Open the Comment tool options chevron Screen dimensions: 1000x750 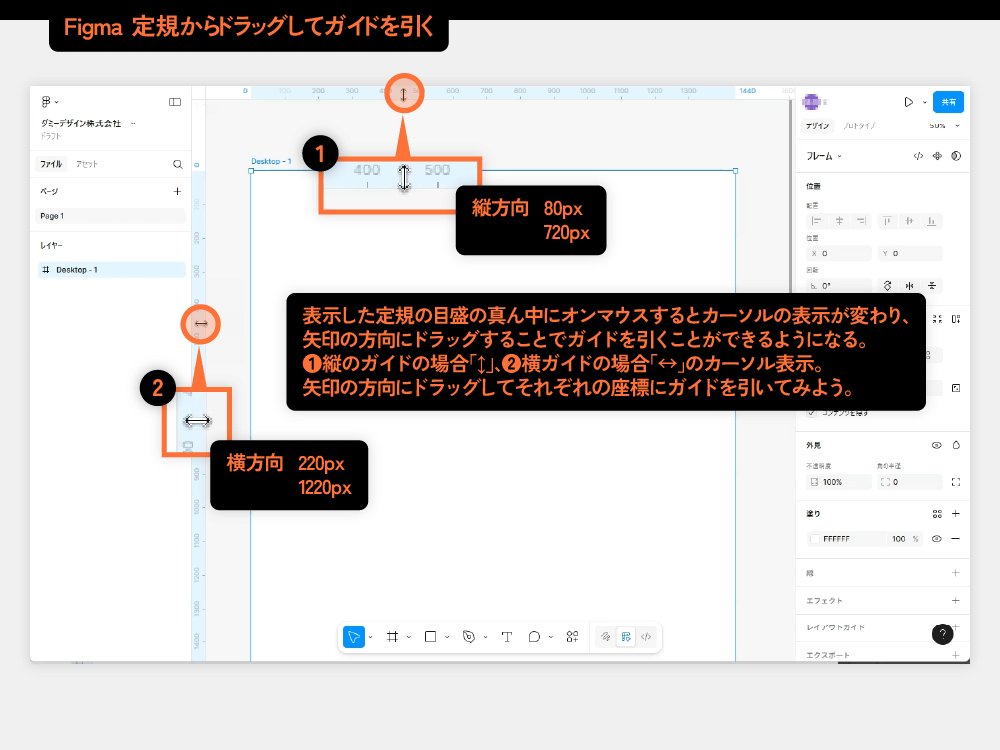[551, 637]
